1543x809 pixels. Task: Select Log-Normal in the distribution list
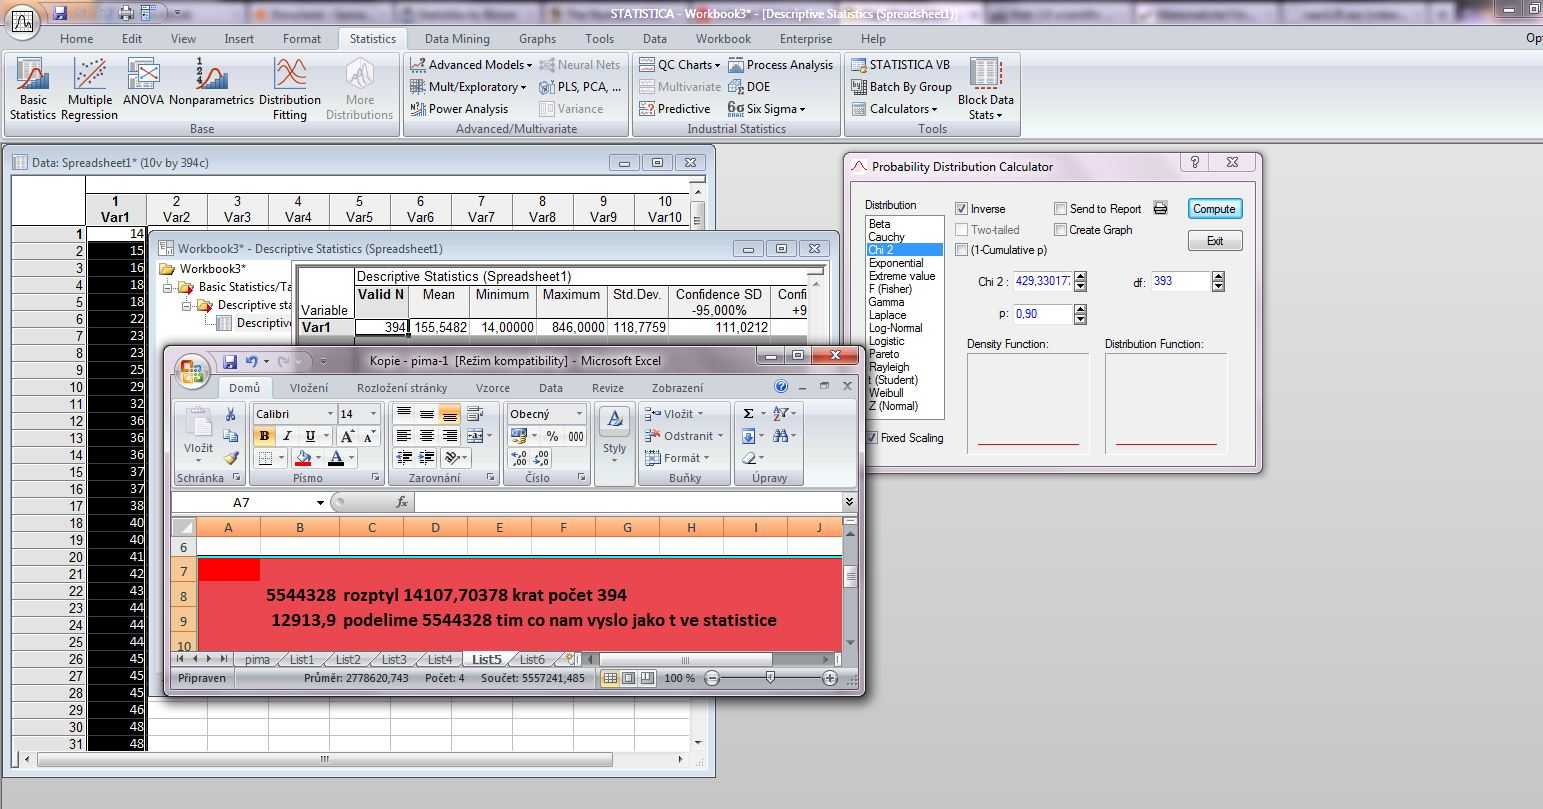point(895,328)
